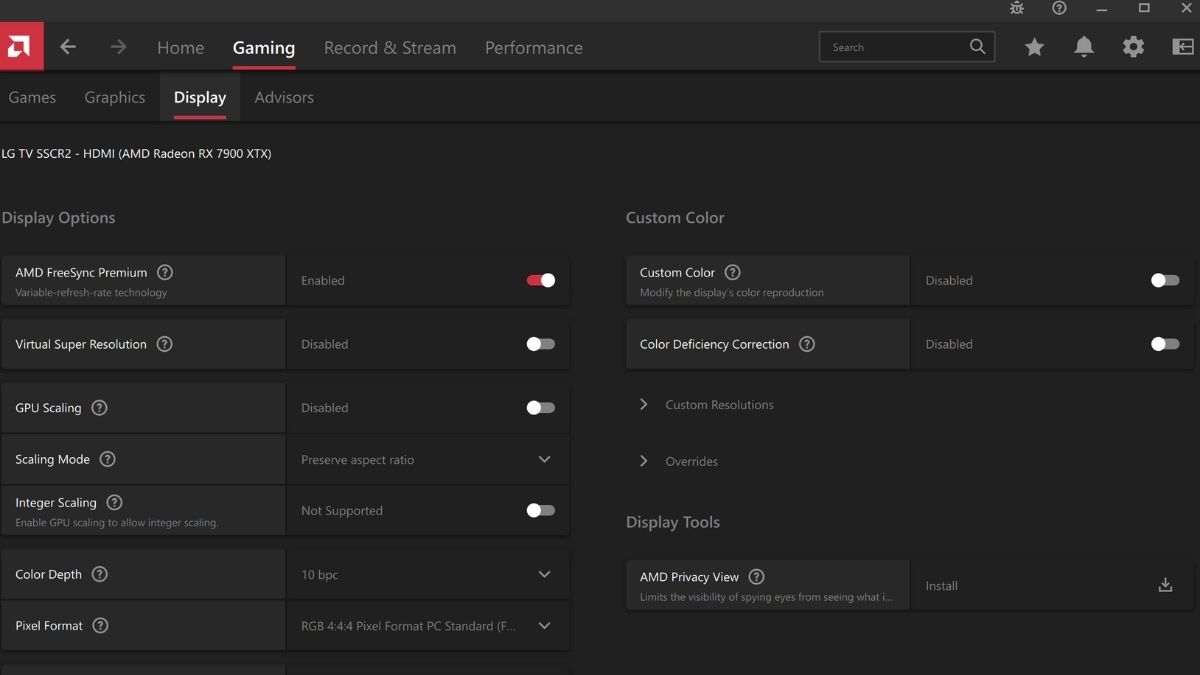1200x675 pixels.
Task: Show help for Custom Color
Action: point(733,272)
